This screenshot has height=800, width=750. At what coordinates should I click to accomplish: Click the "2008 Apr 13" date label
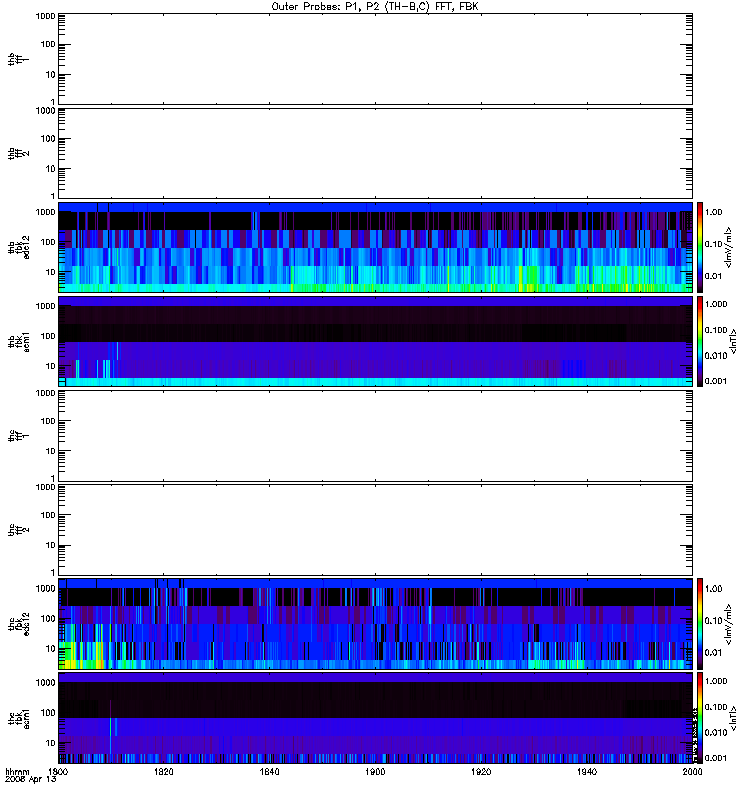point(31,780)
